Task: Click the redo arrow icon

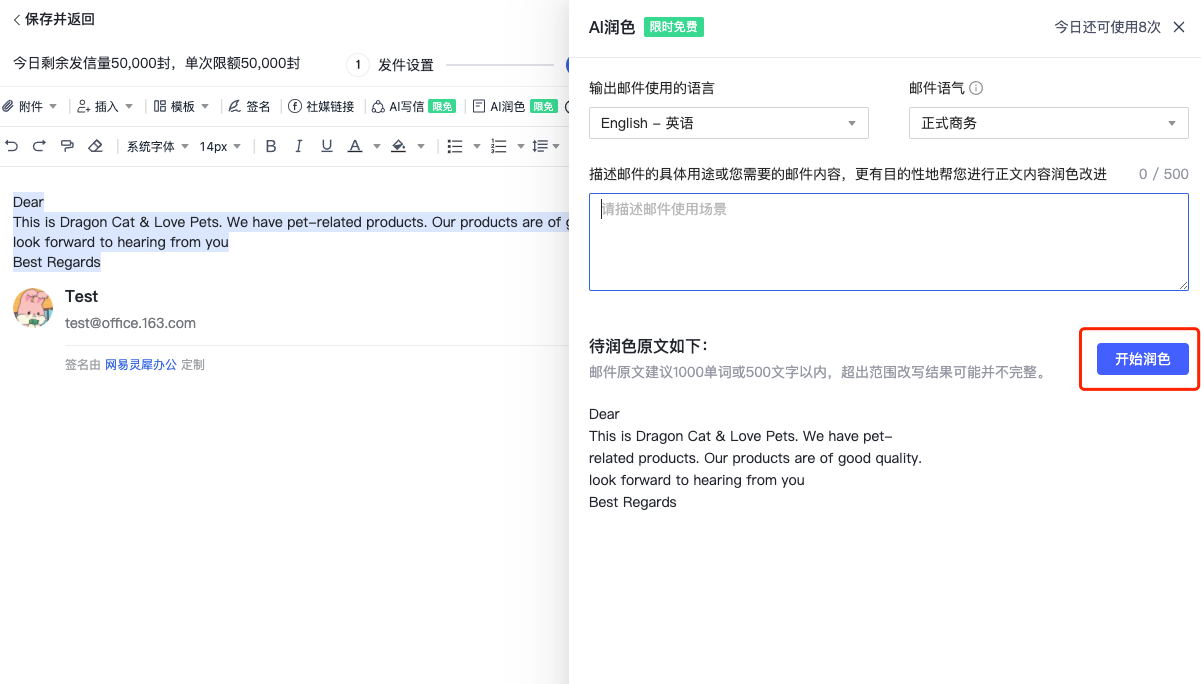Action: [39, 146]
